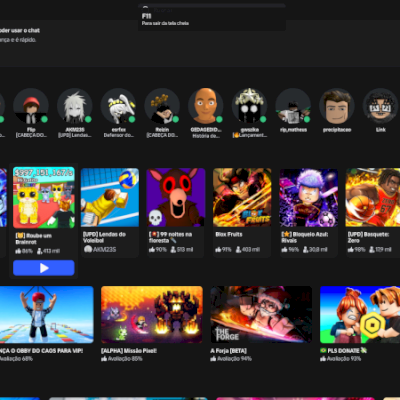Open PLS DONATE game thumbnail
Image resolution: width=400 pixels, height=400 pixels.
tap(360, 315)
